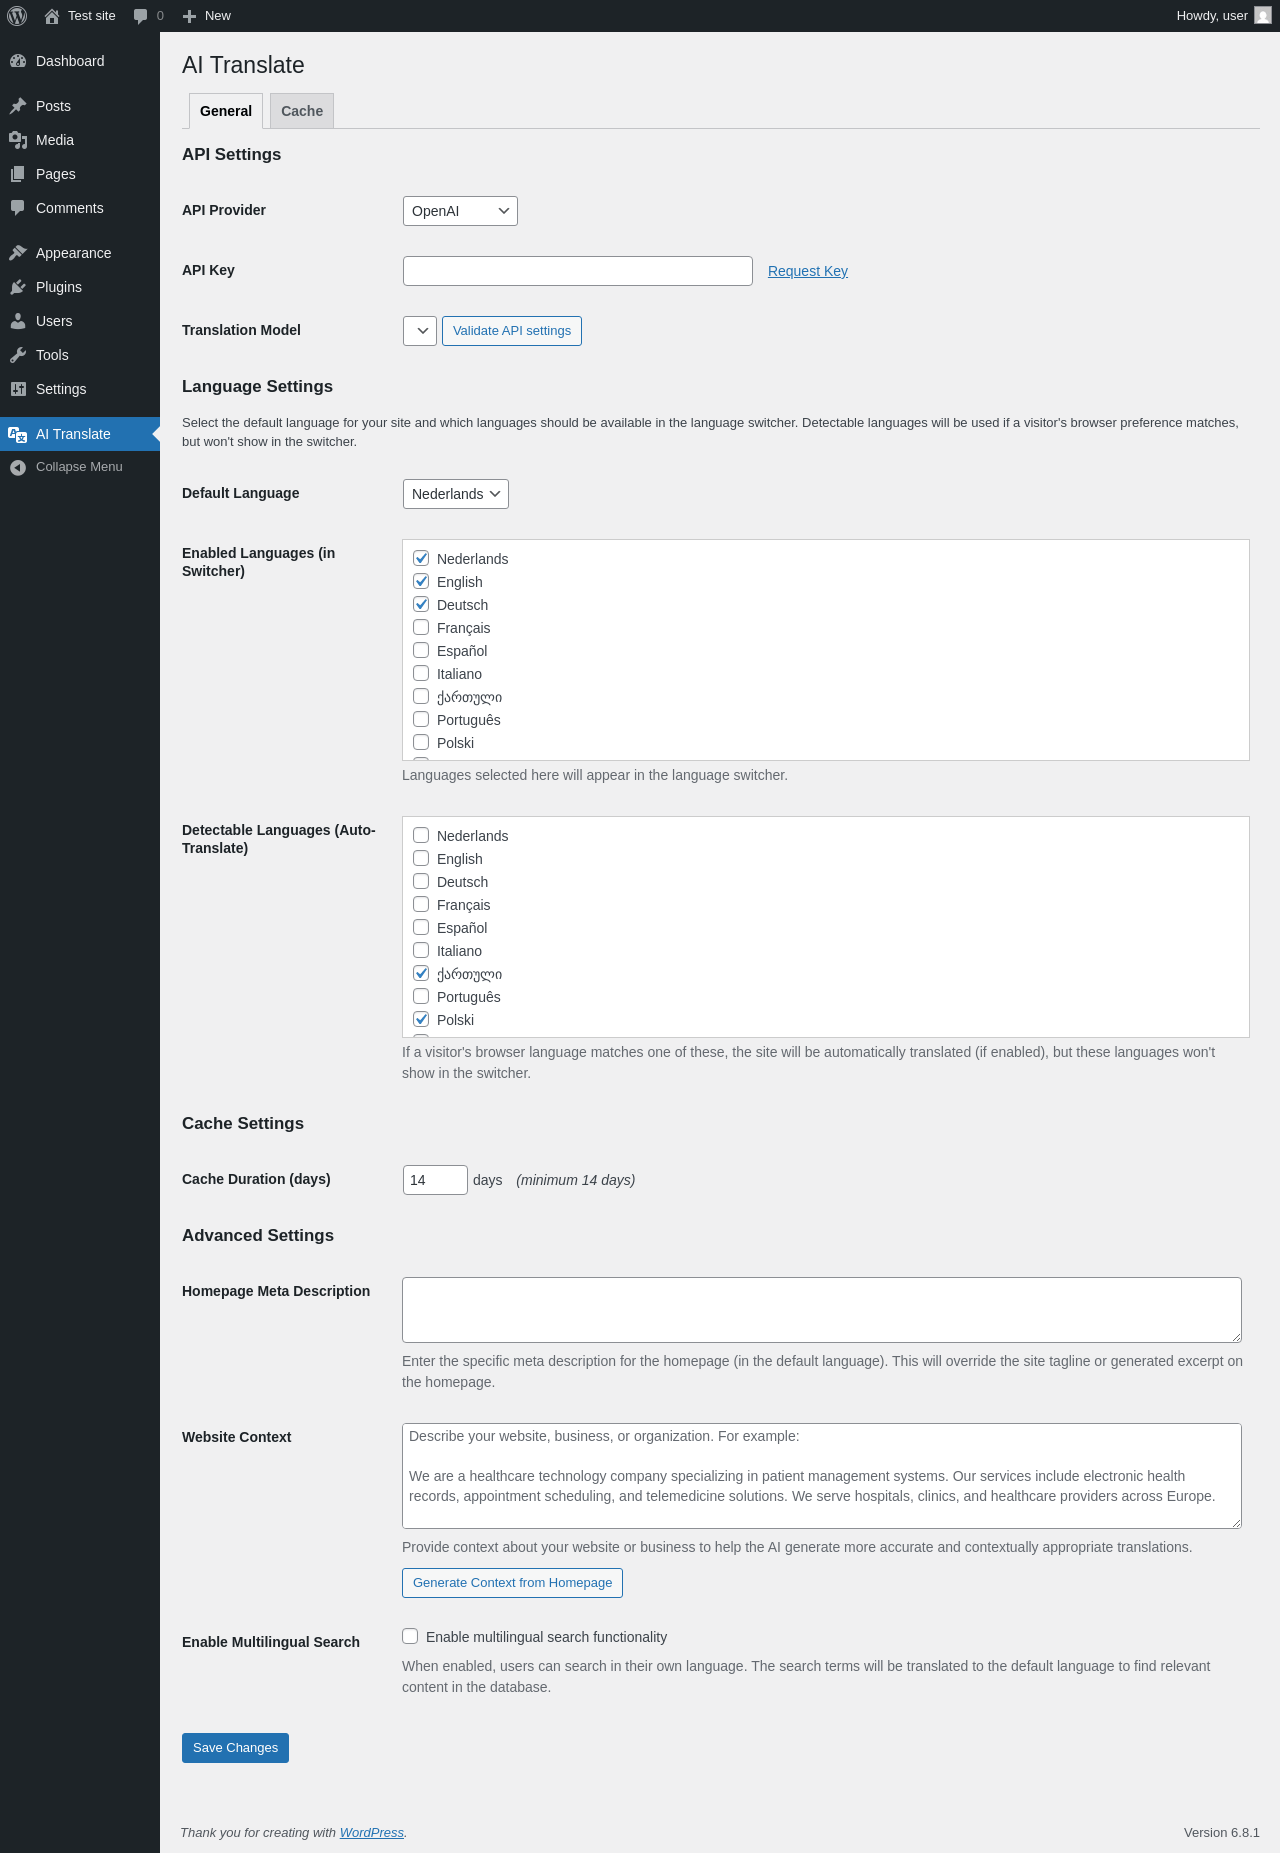Click the Settings sliders icon

coord(18,389)
